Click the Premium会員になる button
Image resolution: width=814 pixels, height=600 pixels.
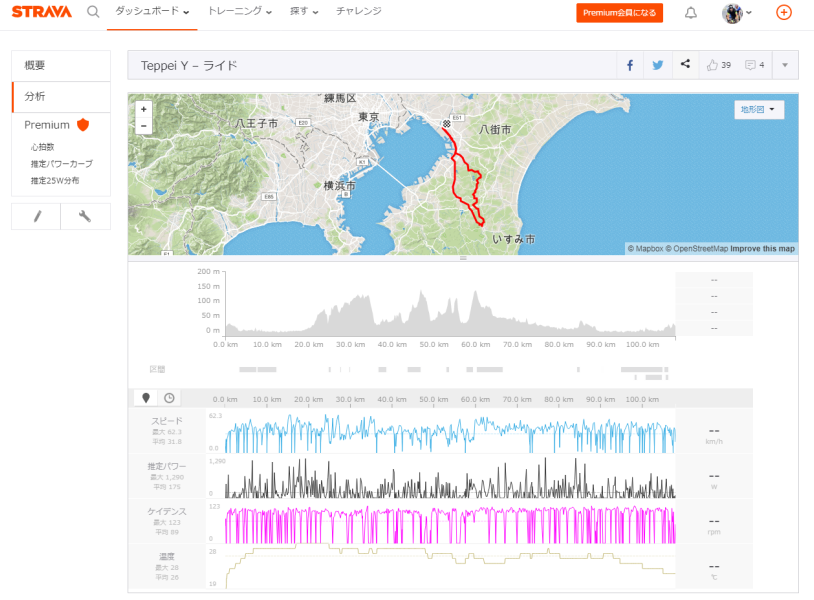619,13
